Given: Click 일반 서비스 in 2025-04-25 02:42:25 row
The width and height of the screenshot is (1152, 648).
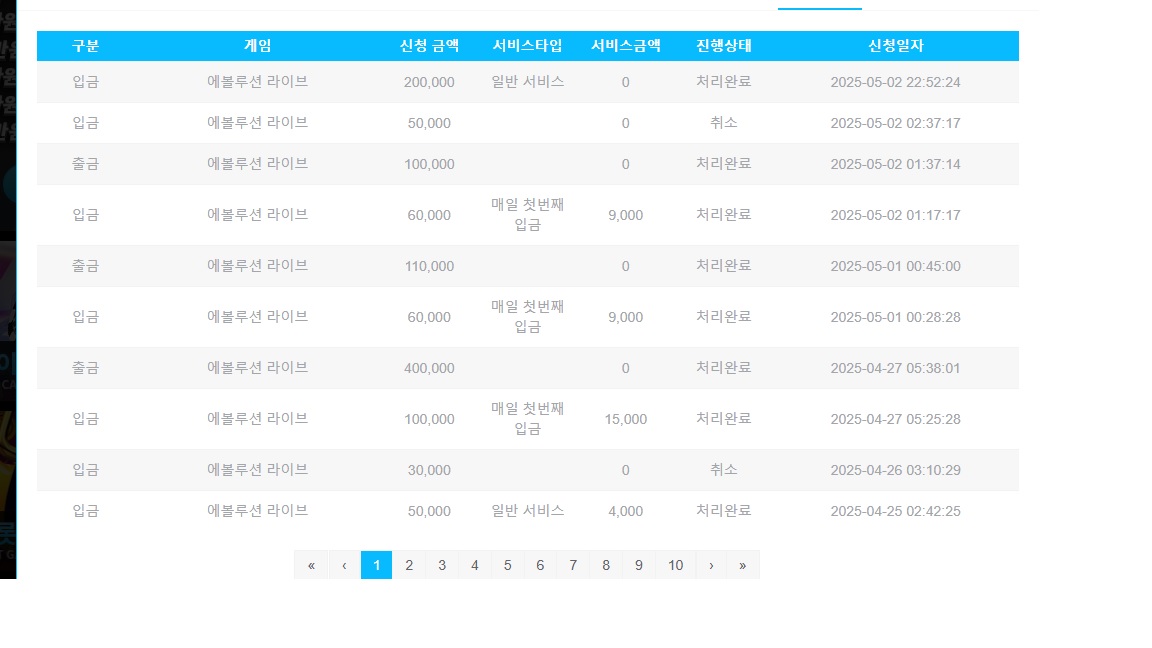Looking at the screenshot, I should click(x=528, y=511).
